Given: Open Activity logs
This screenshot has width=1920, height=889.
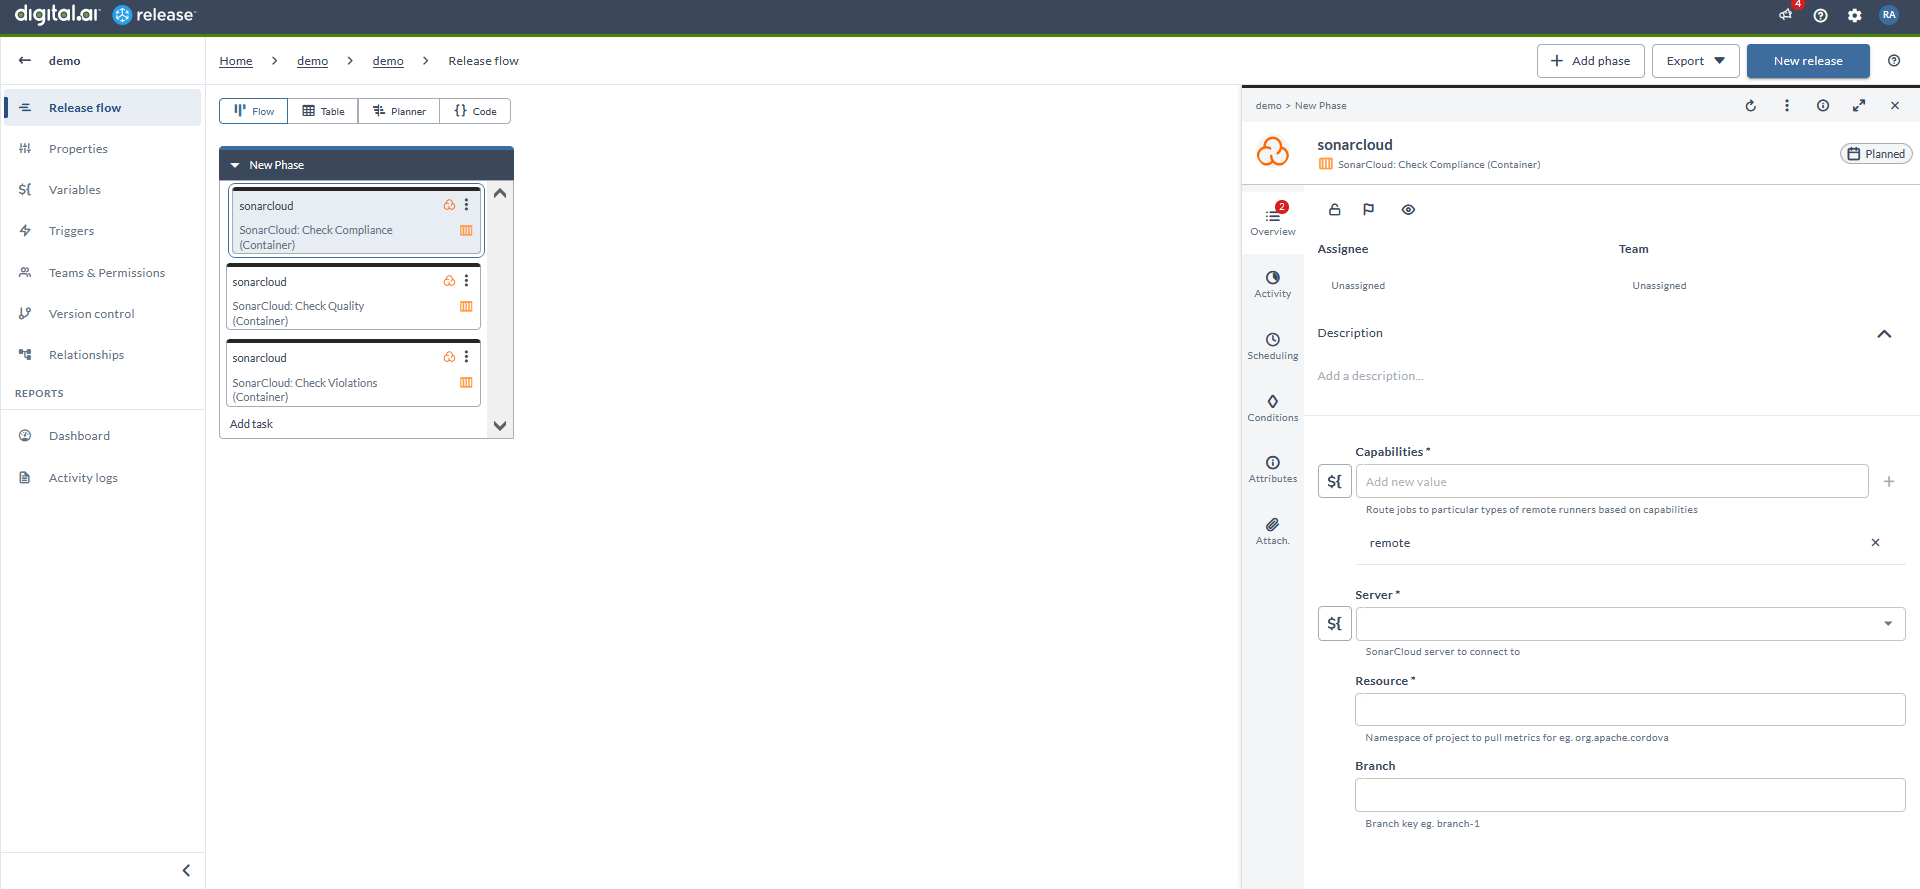Looking at the screenshot, I should (103, 478).
